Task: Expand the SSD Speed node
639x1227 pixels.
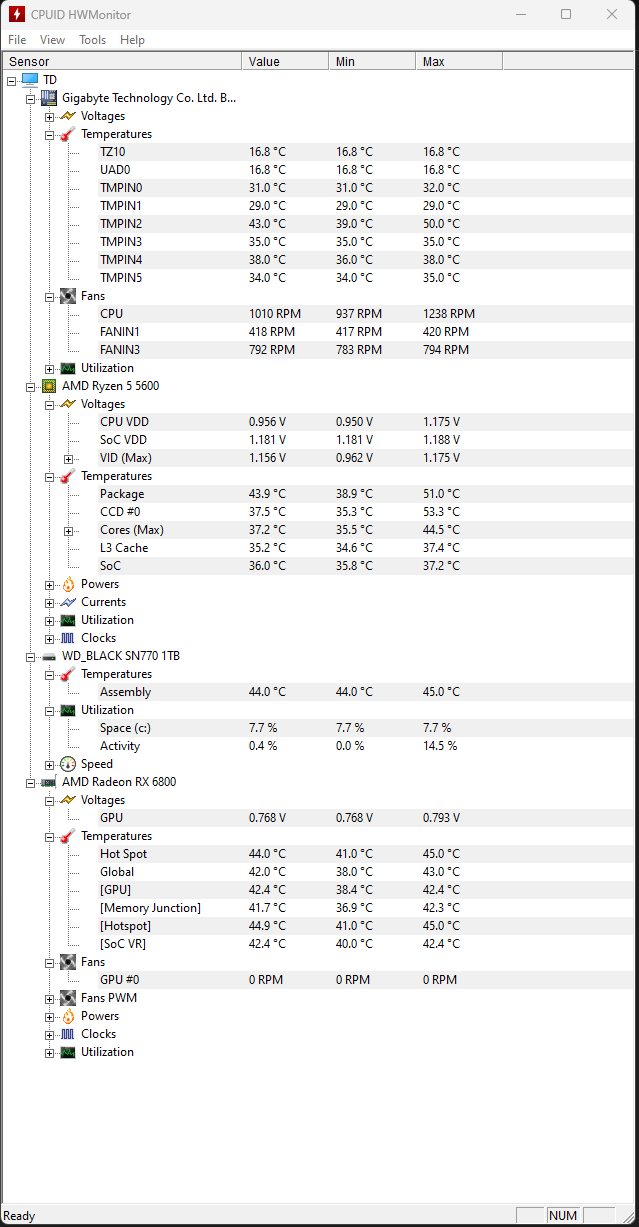Action: (49, 764)
